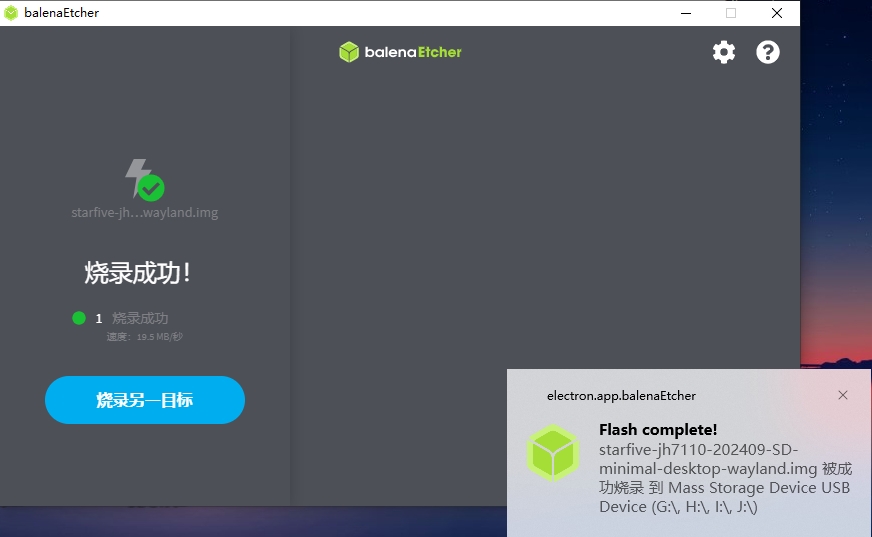Screen dimensions: 872x537
Task: Click the balenaEtcher wordmark text in header
Action: [413, 52]
